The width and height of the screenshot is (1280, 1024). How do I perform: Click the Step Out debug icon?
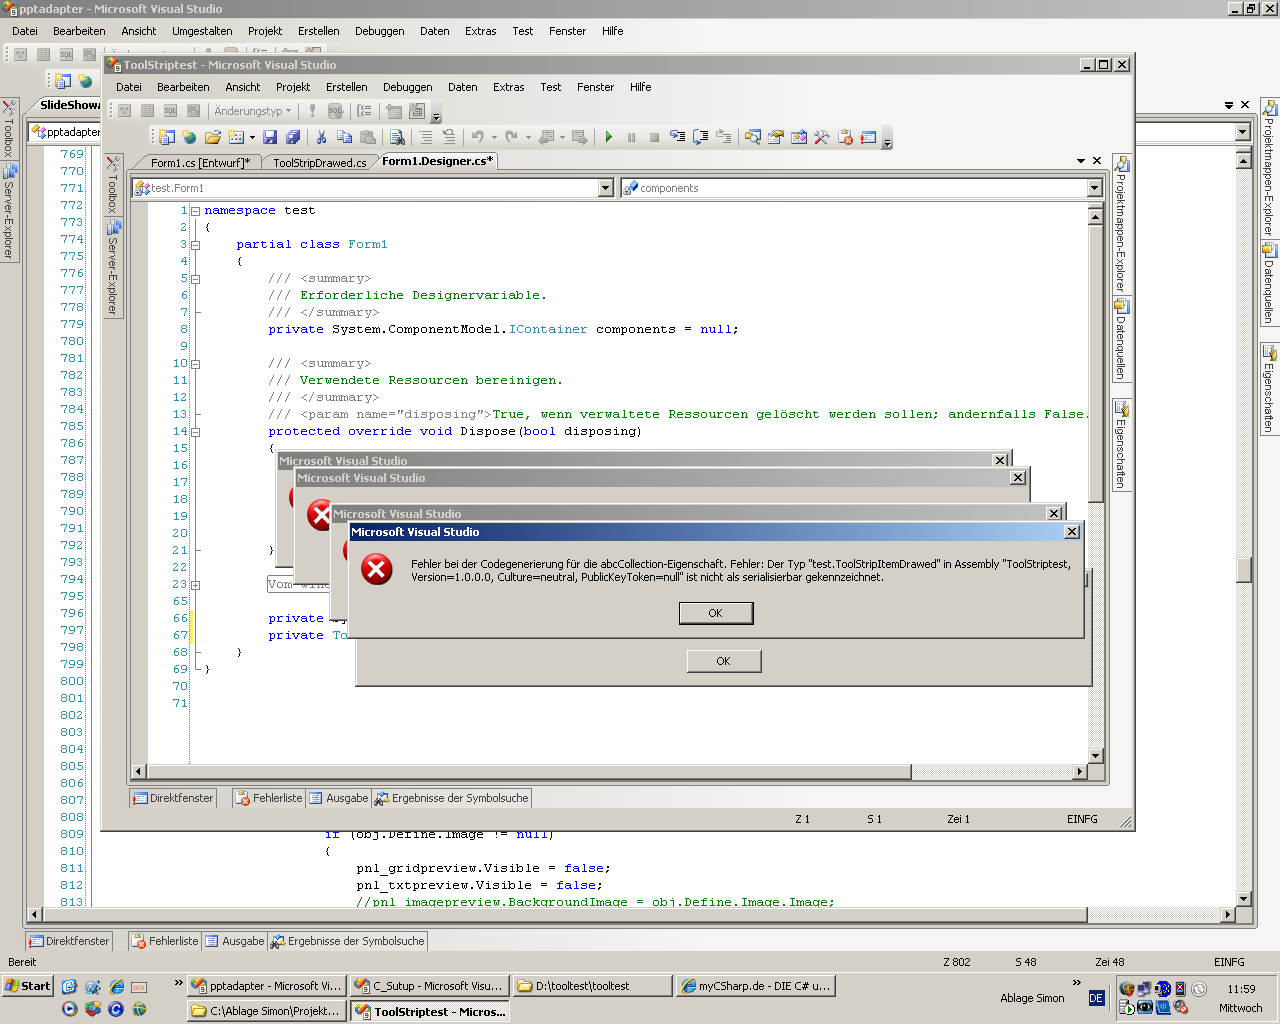723,137
